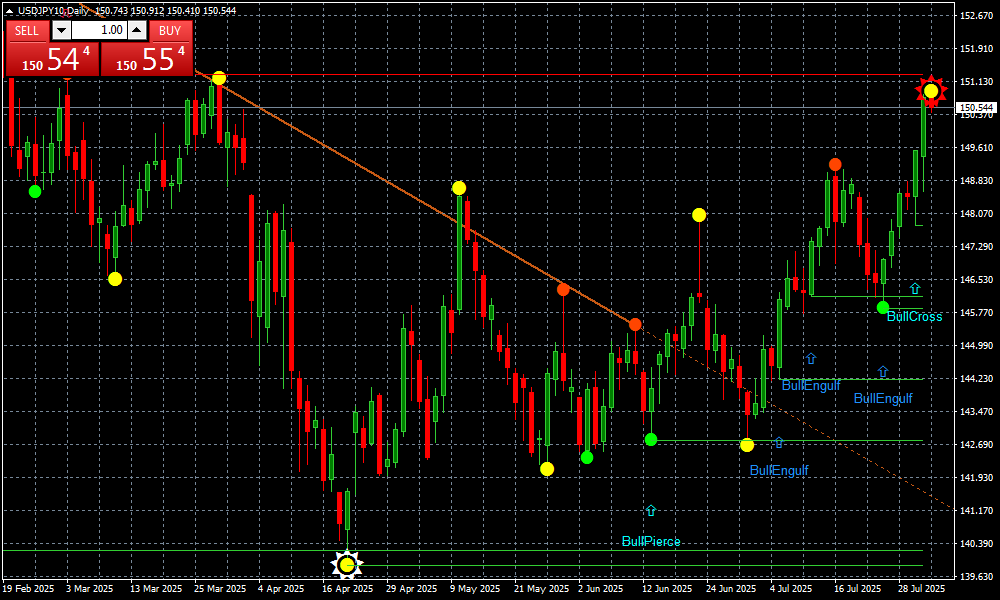Click the up arrow above BullCross label

click(x=914, y=288)
